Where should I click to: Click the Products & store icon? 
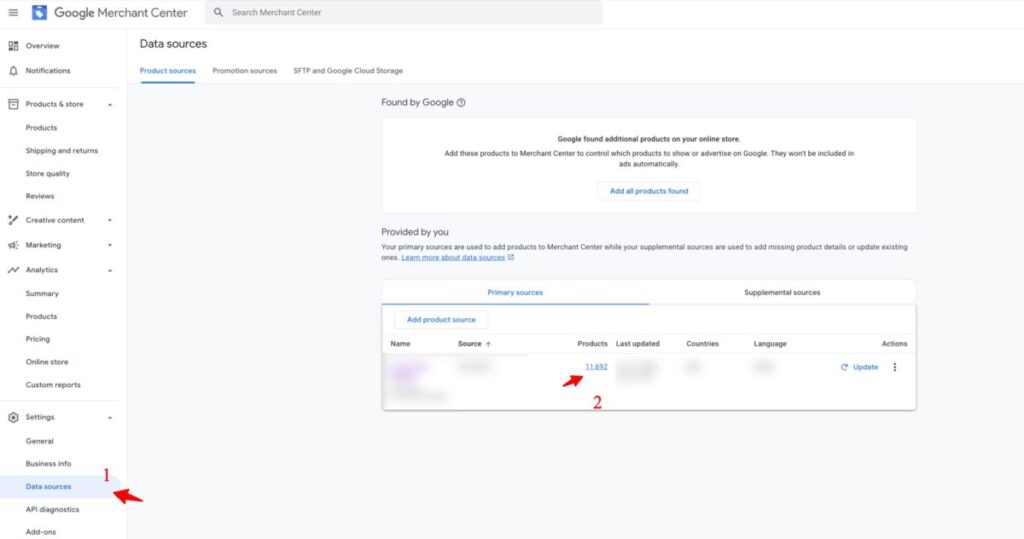(13, 104)
